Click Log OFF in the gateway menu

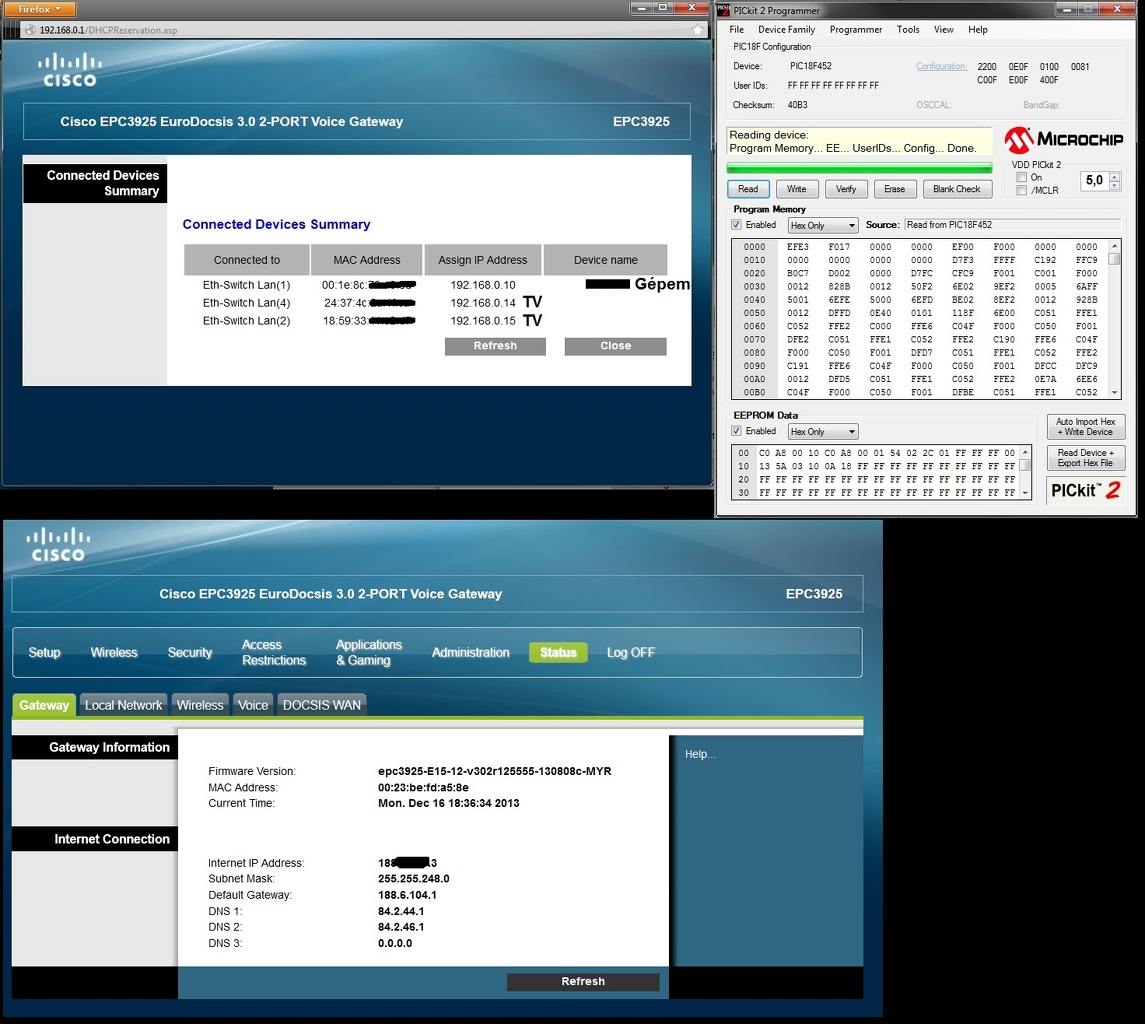[x=631, y=653]
